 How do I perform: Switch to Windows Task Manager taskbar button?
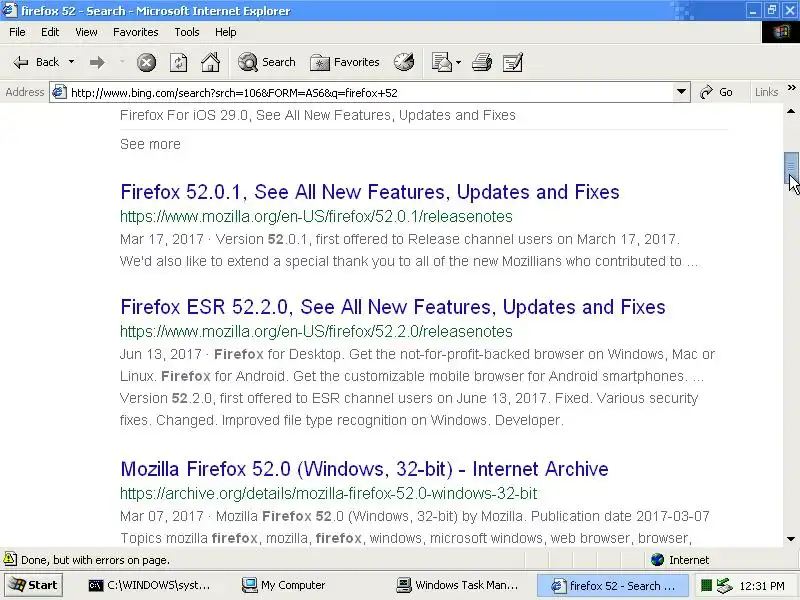(458, 585)
